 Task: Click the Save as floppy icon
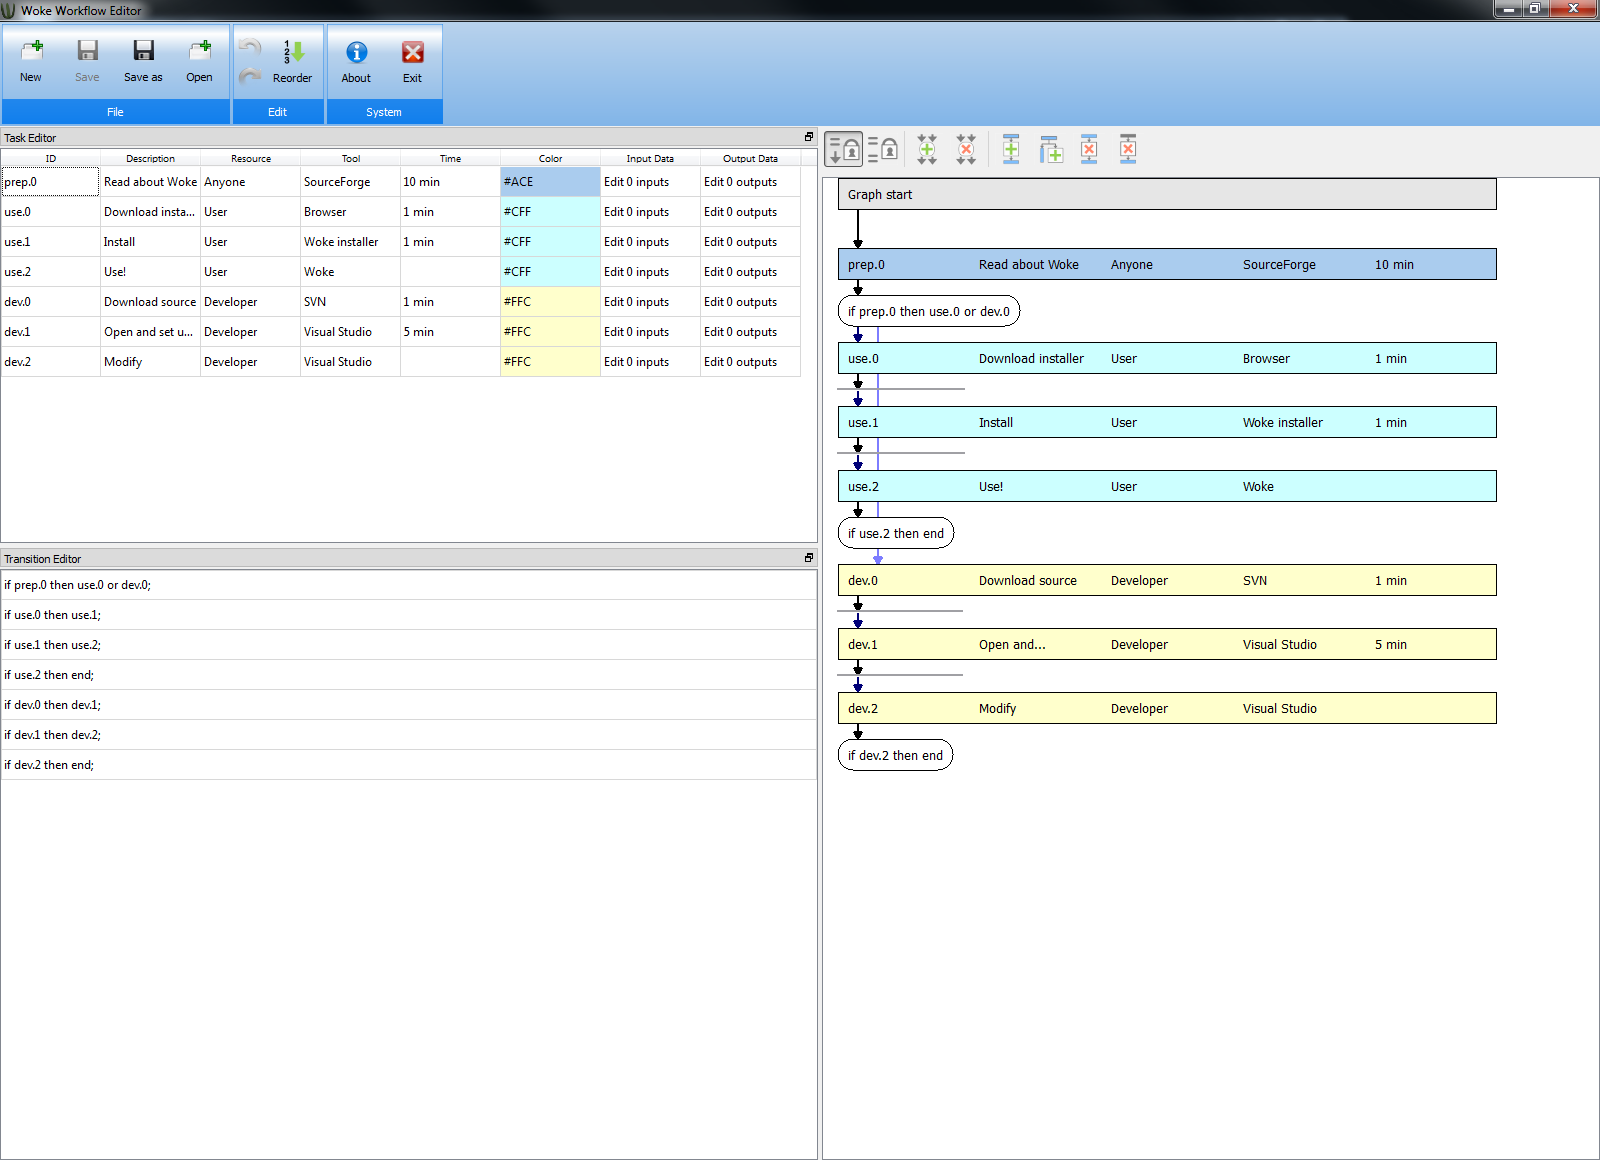click(143, 60)
